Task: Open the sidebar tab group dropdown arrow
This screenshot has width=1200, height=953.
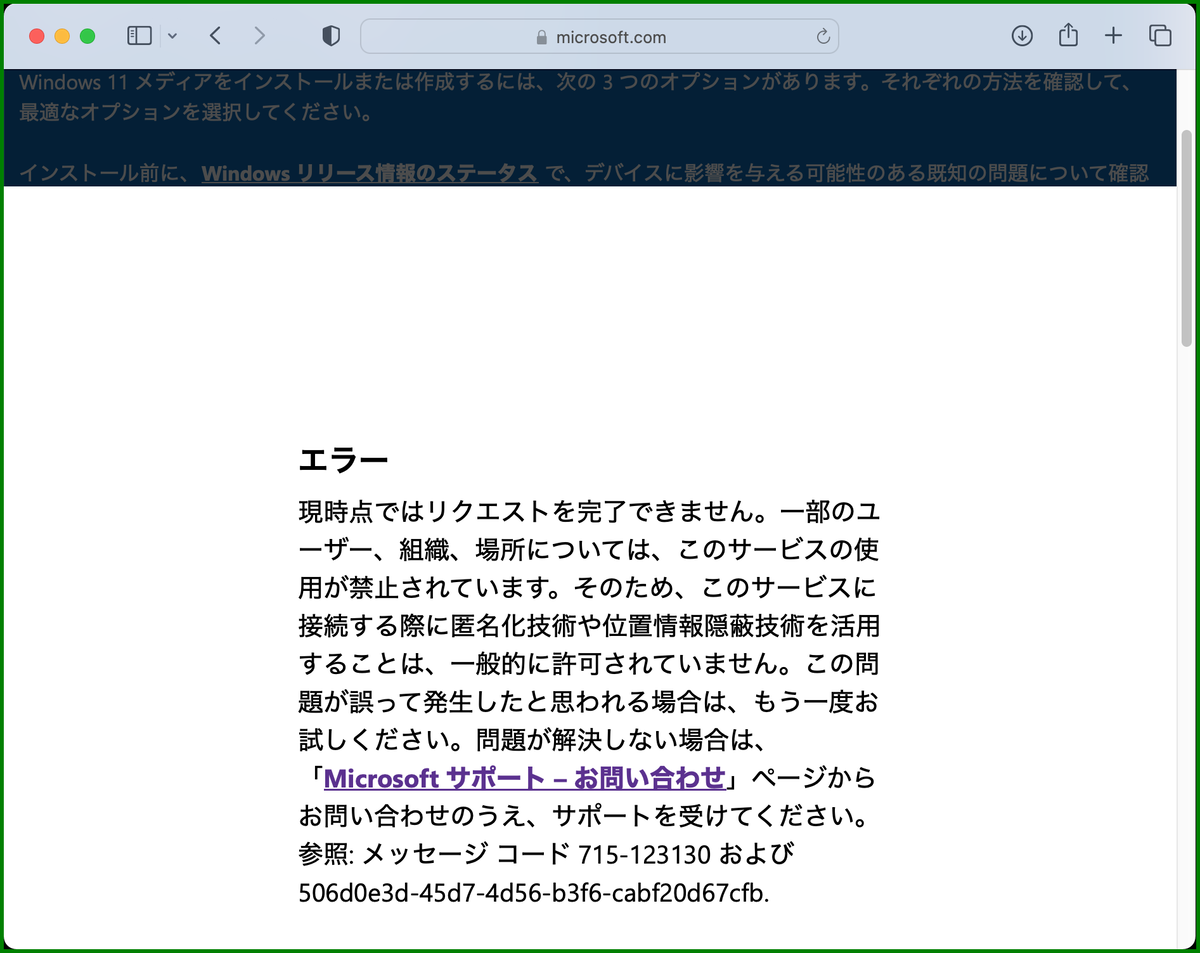Action: point(172,36)
